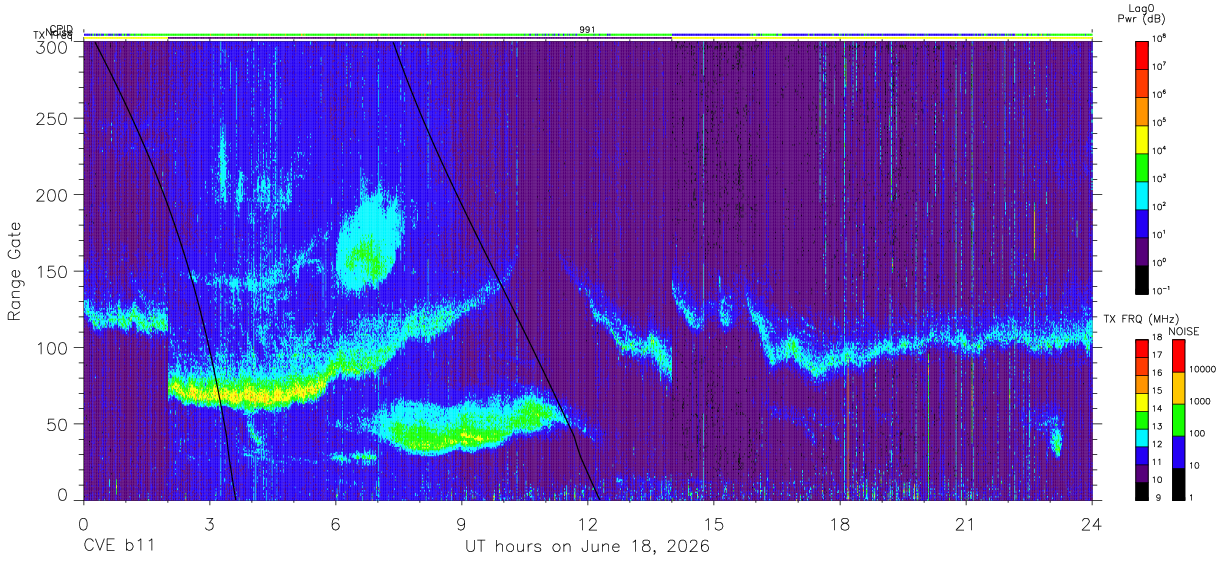Click the 6 hour tick label on time axis
This screenshot has height=567, width=1228.
click(336, 523)
